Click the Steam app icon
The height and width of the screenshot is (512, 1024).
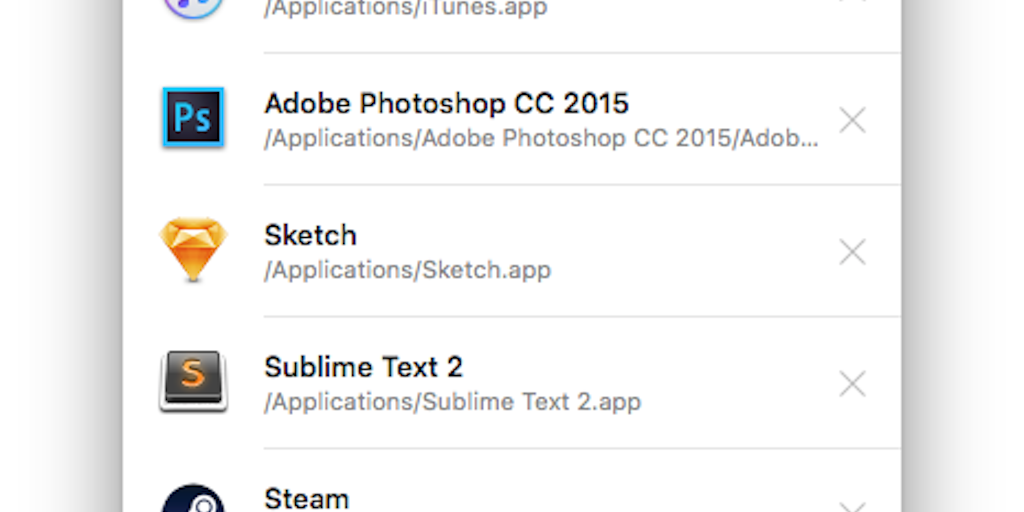pyautogui.click(x=193, y=499)
